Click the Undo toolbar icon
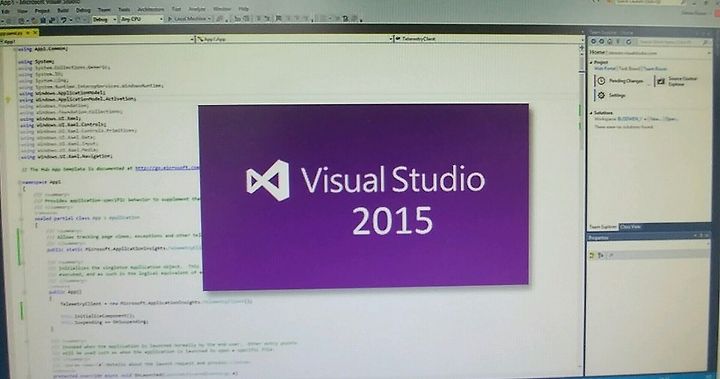Image resolution: width=720 pixels, height=379 pixels. click(x=63, y=20)
